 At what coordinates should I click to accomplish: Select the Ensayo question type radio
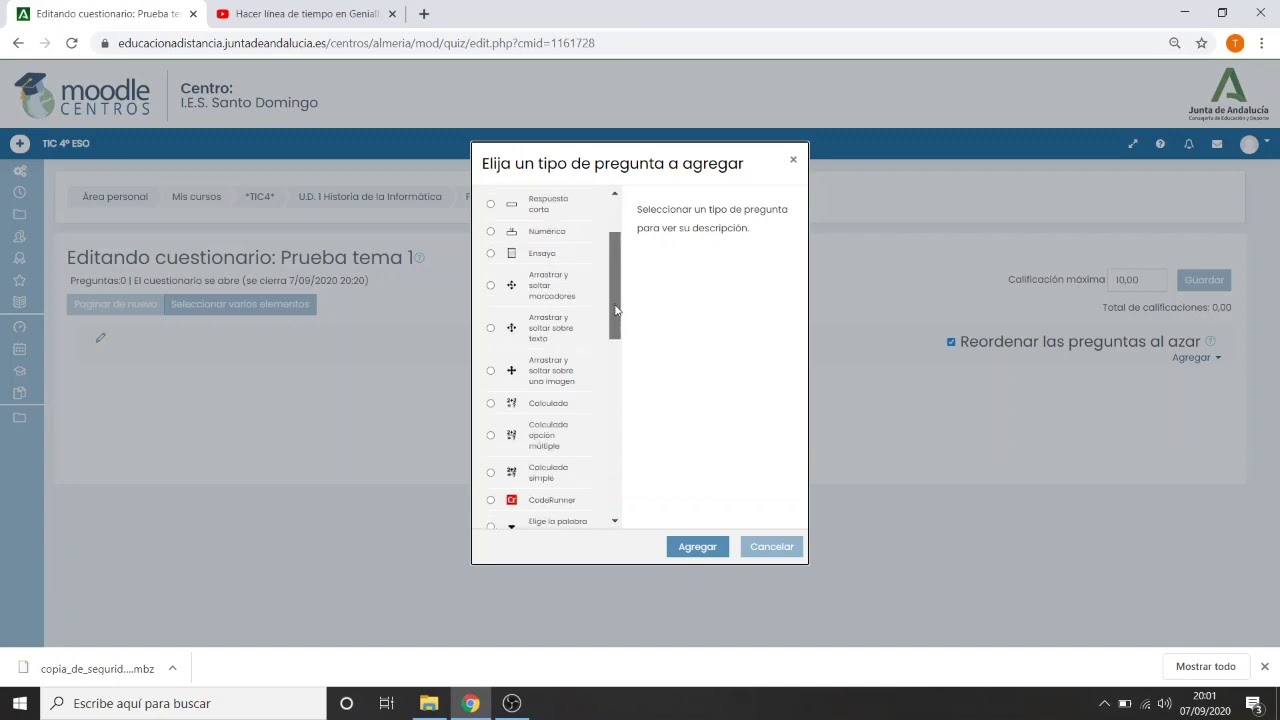pyautogui.click(x=490, y=253)
